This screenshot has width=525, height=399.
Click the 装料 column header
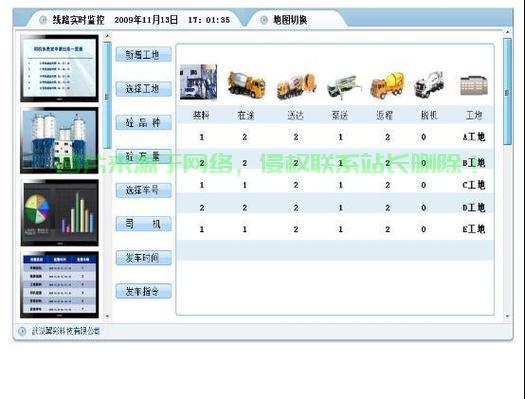201,115
